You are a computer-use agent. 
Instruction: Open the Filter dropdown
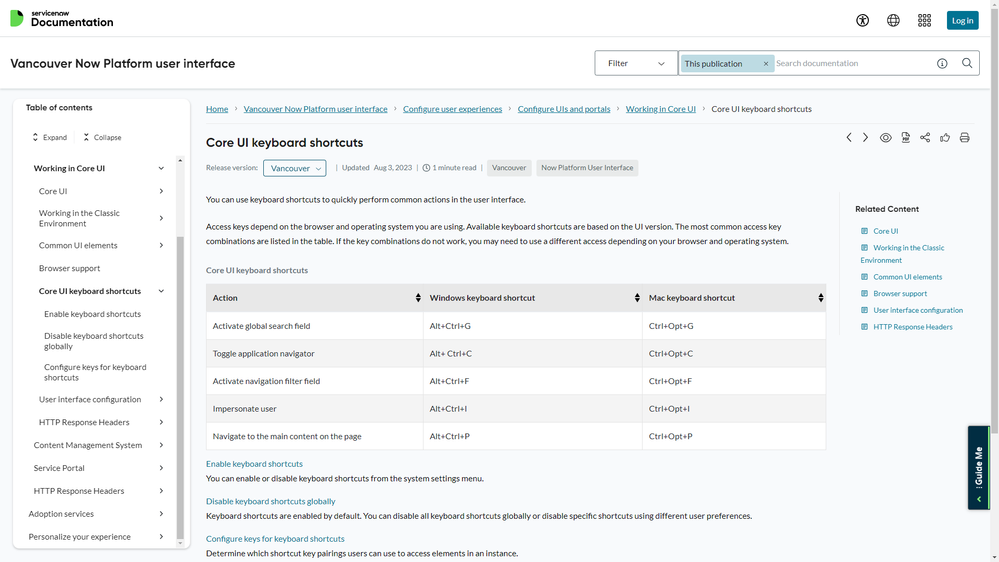[x=636, y=63]
